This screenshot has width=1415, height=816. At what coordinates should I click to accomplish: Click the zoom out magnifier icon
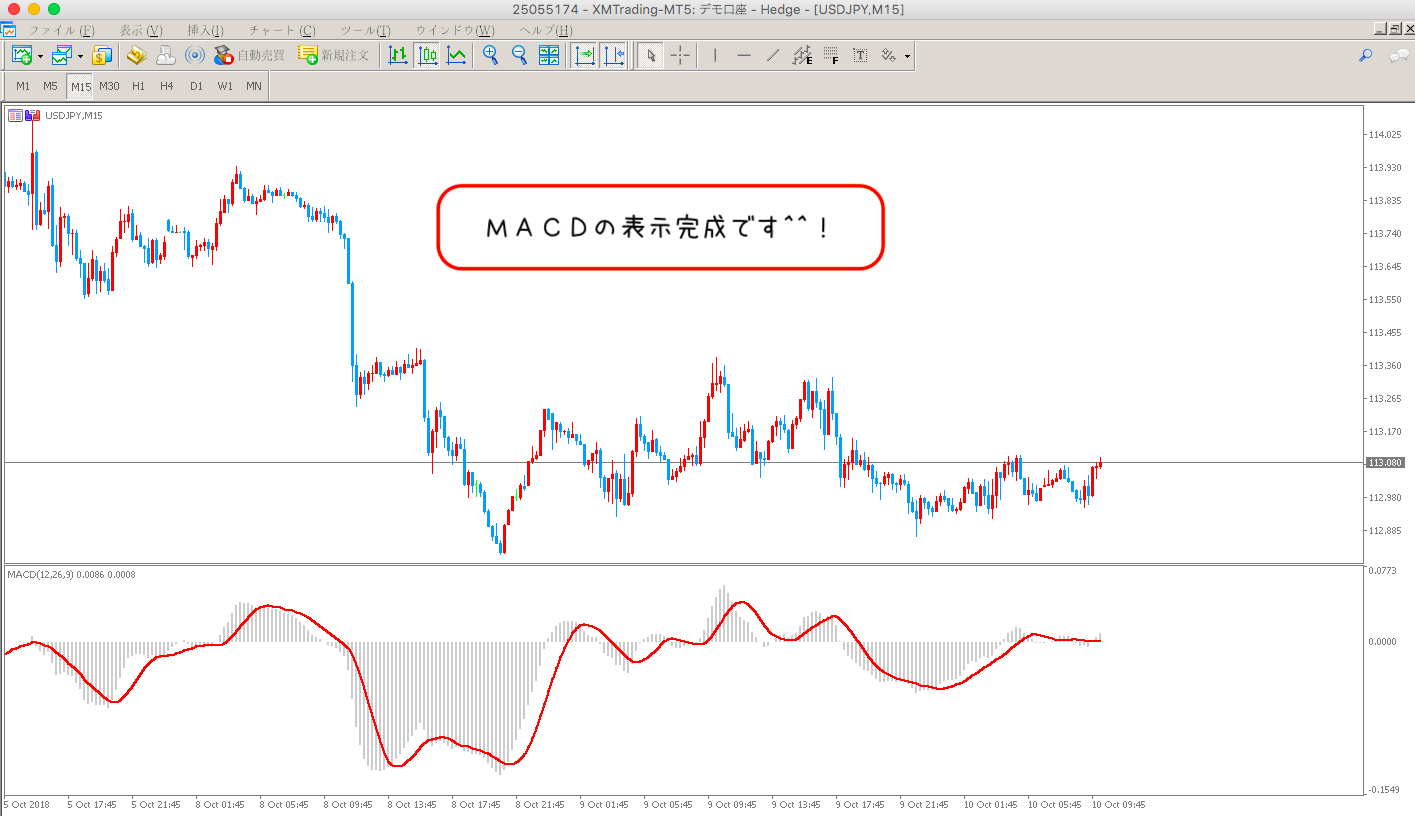[x=519, y=55]
